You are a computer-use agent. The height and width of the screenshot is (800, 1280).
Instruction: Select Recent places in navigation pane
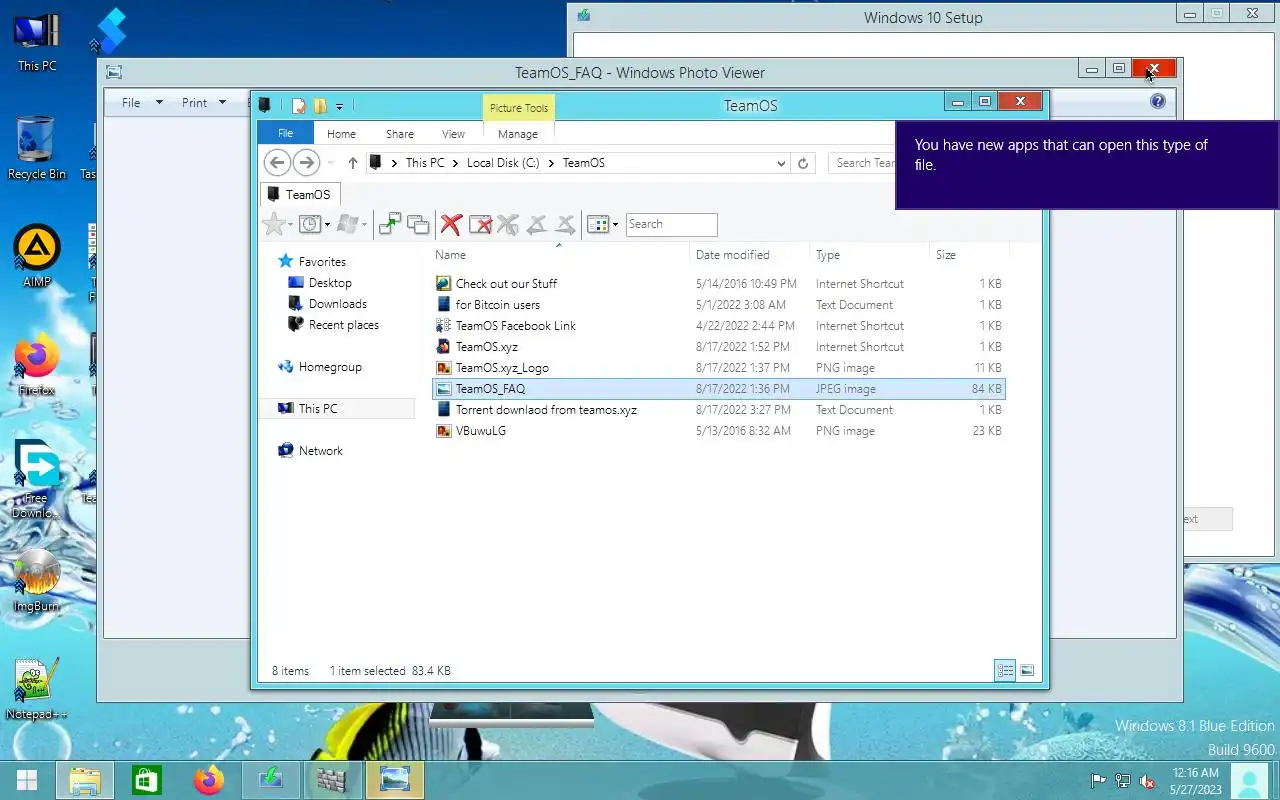click(x=344, y=325)
